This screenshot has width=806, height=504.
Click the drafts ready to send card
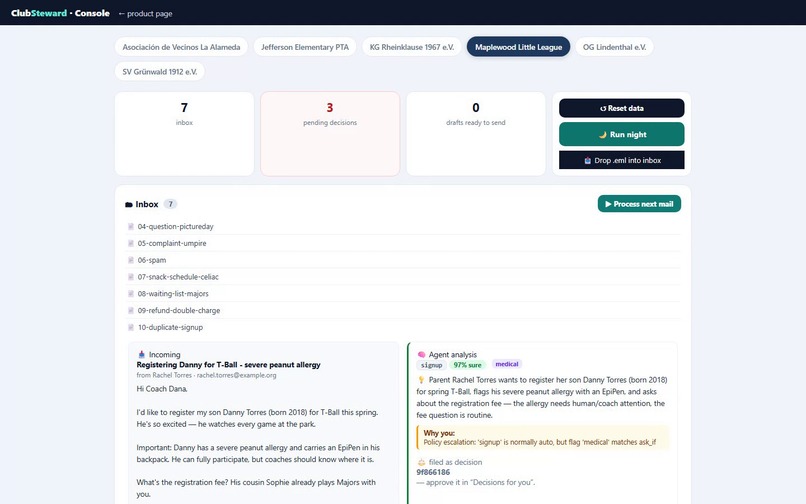click(475, 134)
